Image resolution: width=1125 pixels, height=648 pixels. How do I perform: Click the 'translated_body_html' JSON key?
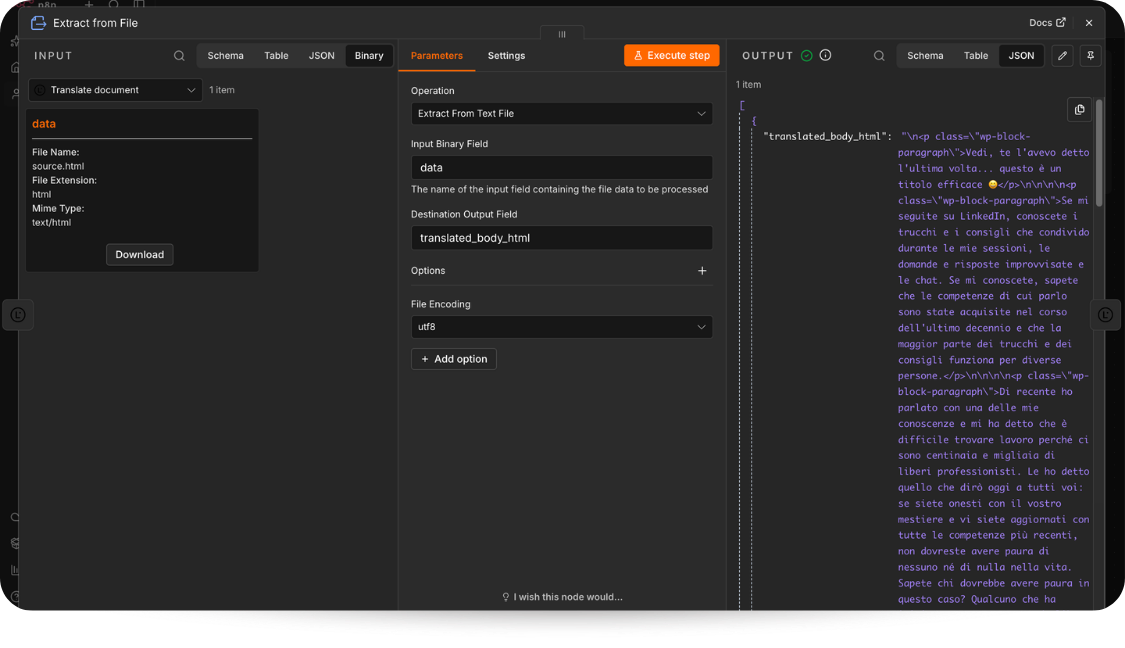824,136
